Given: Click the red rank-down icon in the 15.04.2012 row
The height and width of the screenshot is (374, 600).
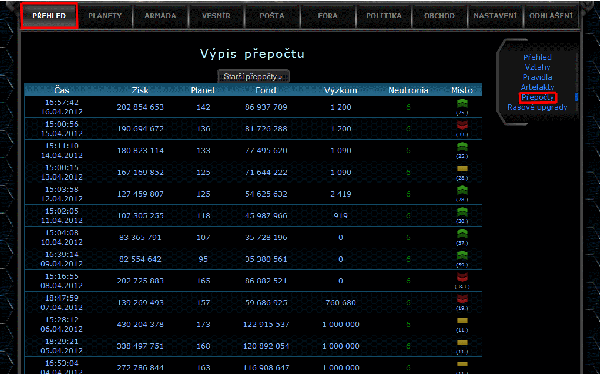Looking at the screenshot, I should [462, 125].
